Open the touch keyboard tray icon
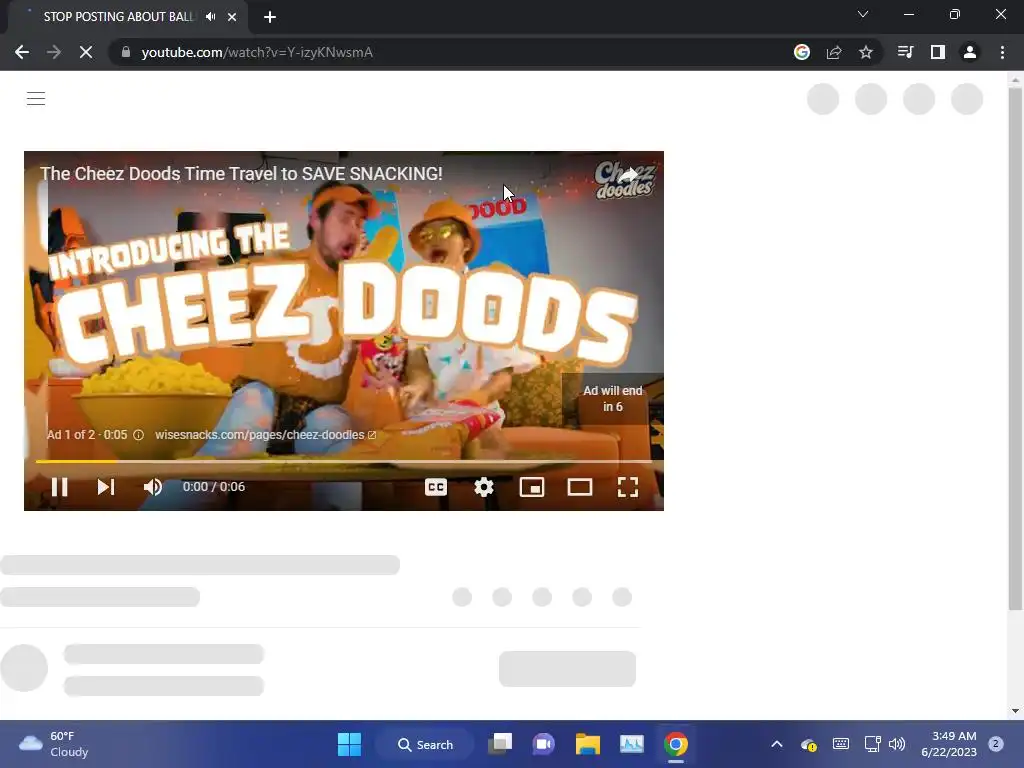Viewport: 1024px width, 768px height. tap(841, 744)
